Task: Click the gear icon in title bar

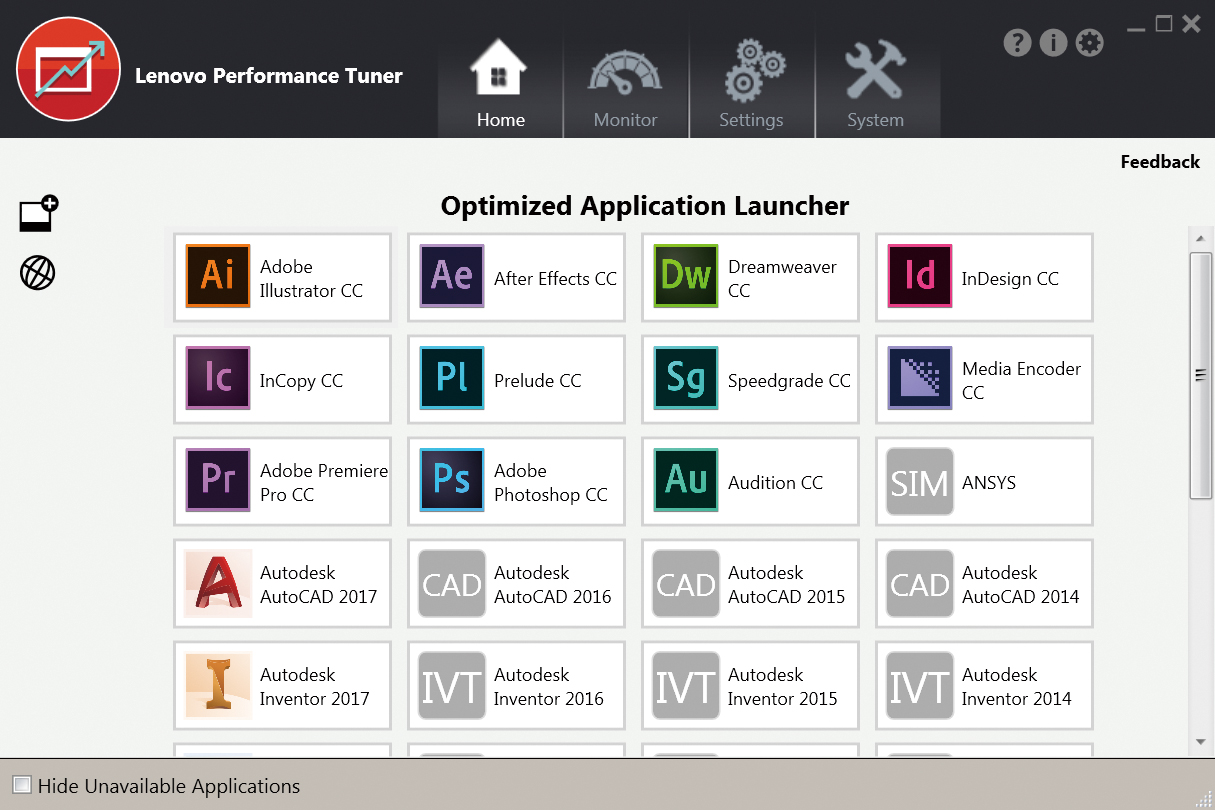Action: pos(1089,43)
